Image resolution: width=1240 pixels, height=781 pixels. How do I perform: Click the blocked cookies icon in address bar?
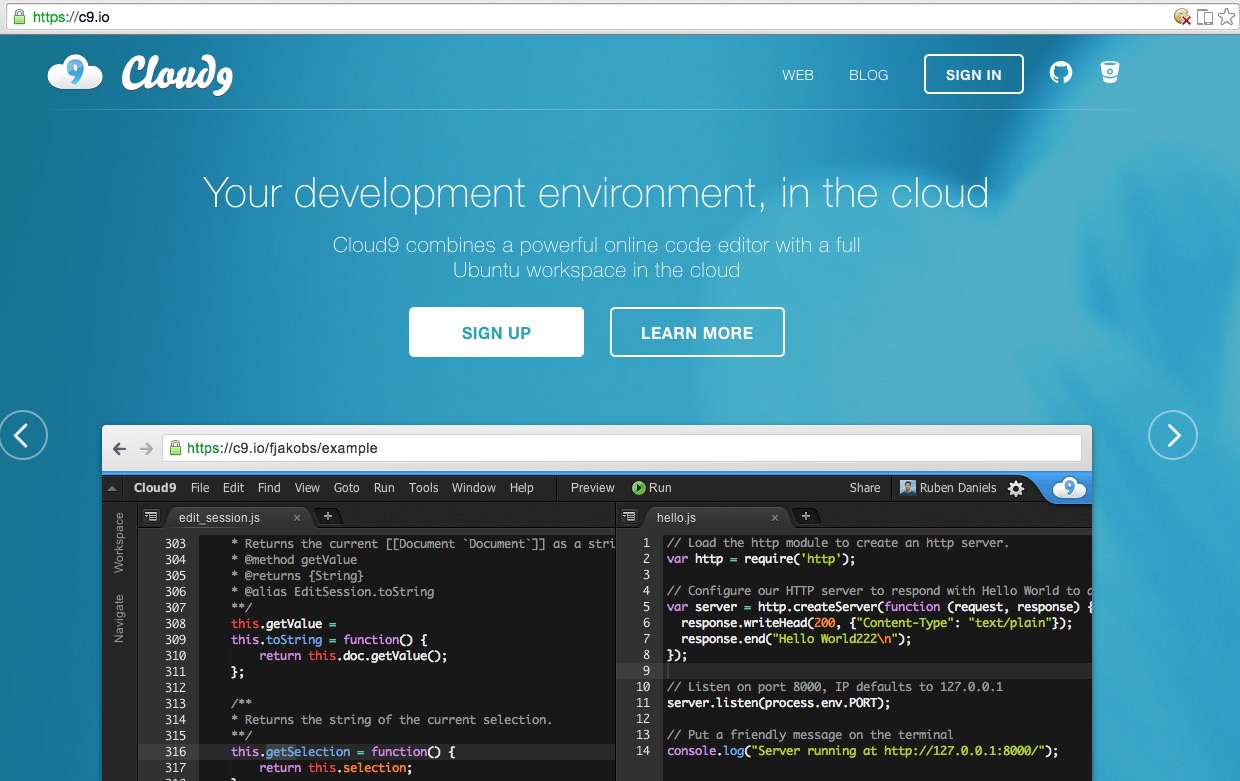pyautogui.click(x=1182, y=17)
